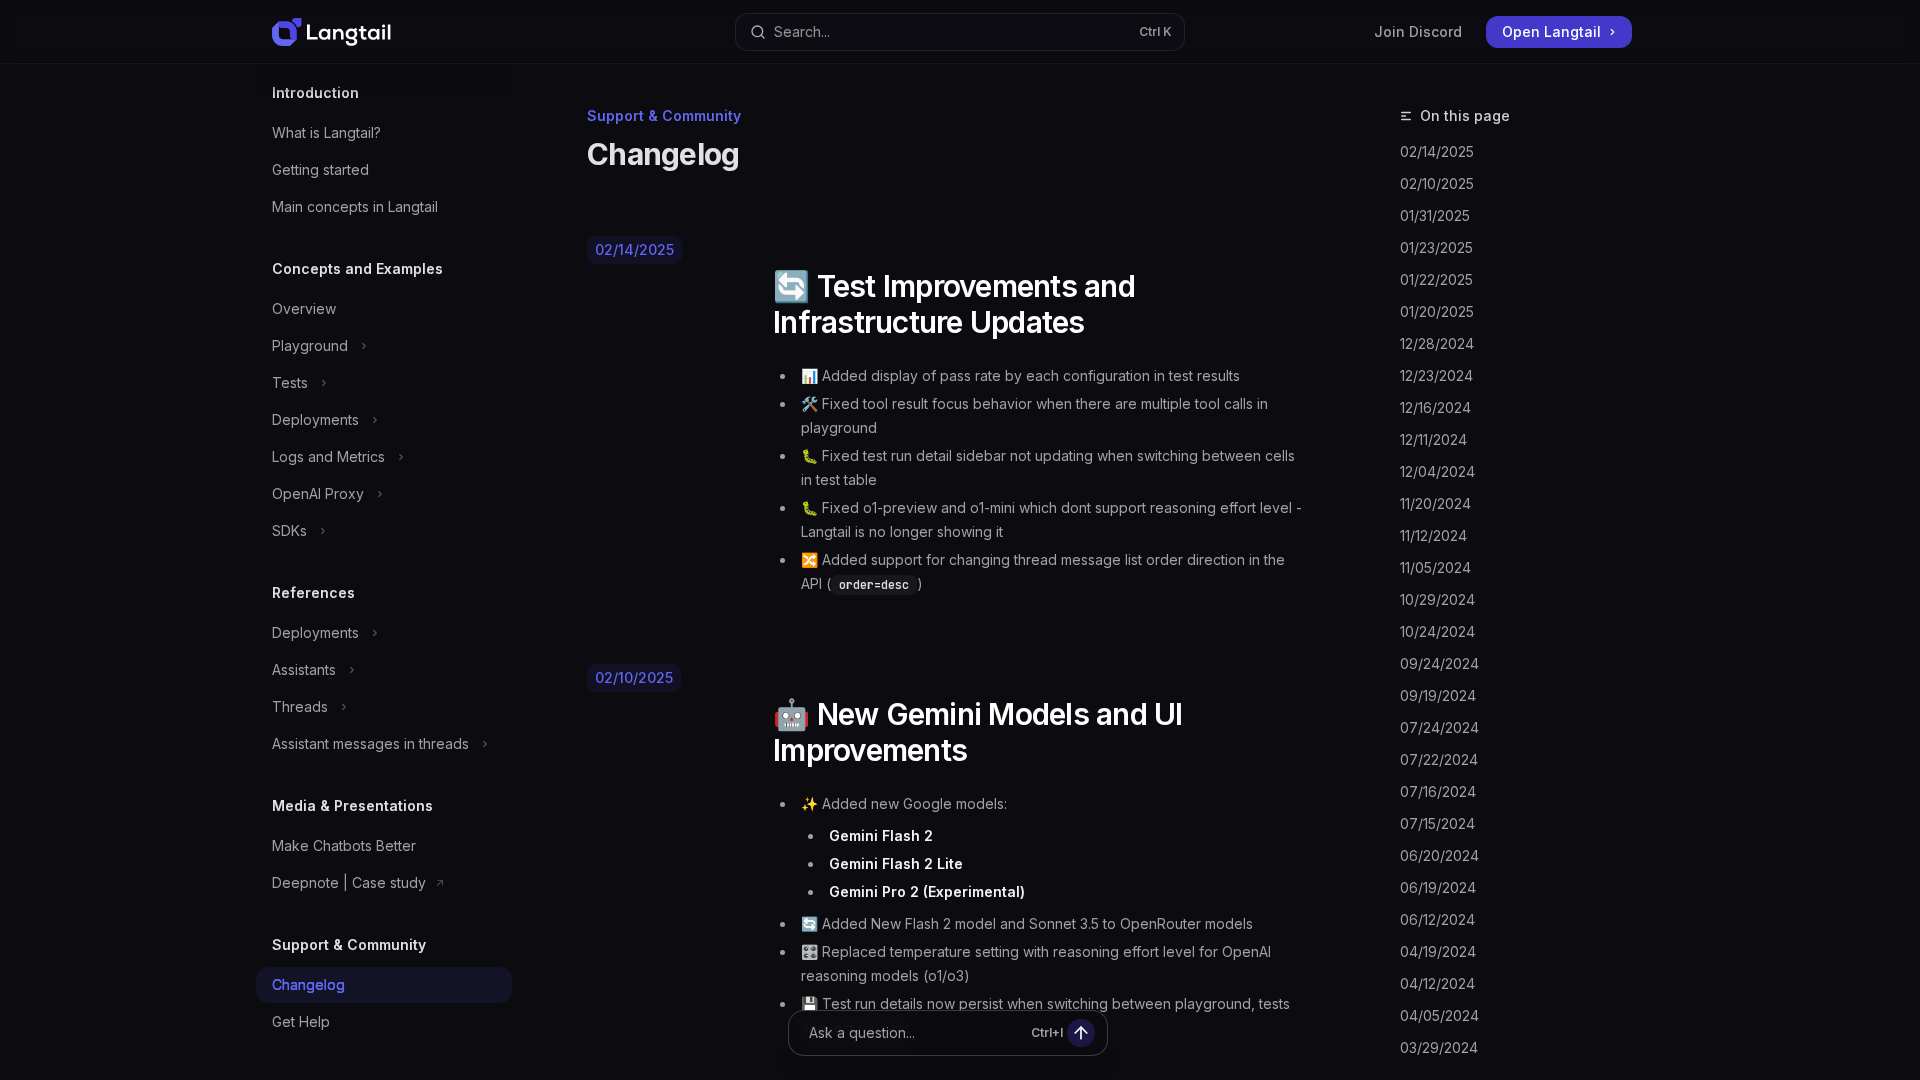Expand the Playground sidebar chevron
The height and width of the screenshot is (1080, 1920).
coord(364,346)
